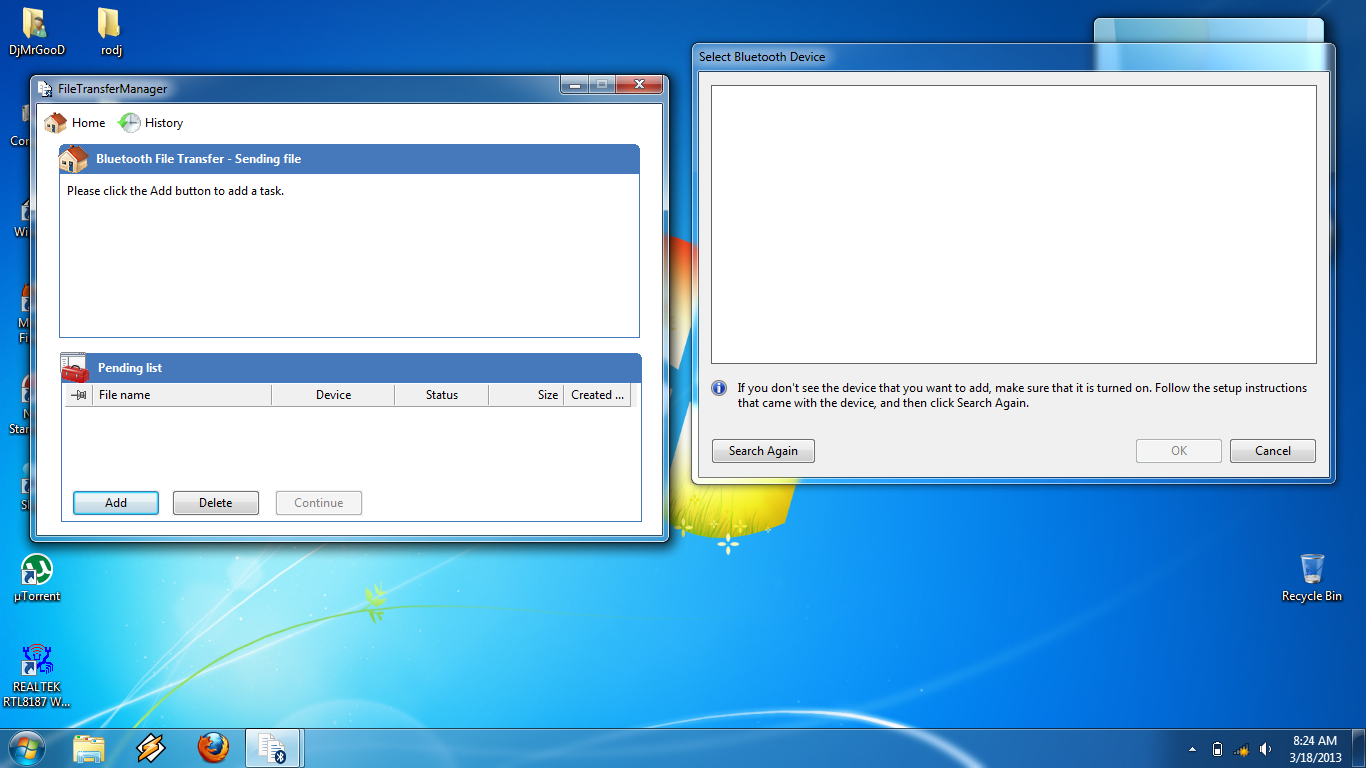Open the Windows Start menu
This screenshot has height=768, width=1366.
pyautogui.click(x=27, y=748)
